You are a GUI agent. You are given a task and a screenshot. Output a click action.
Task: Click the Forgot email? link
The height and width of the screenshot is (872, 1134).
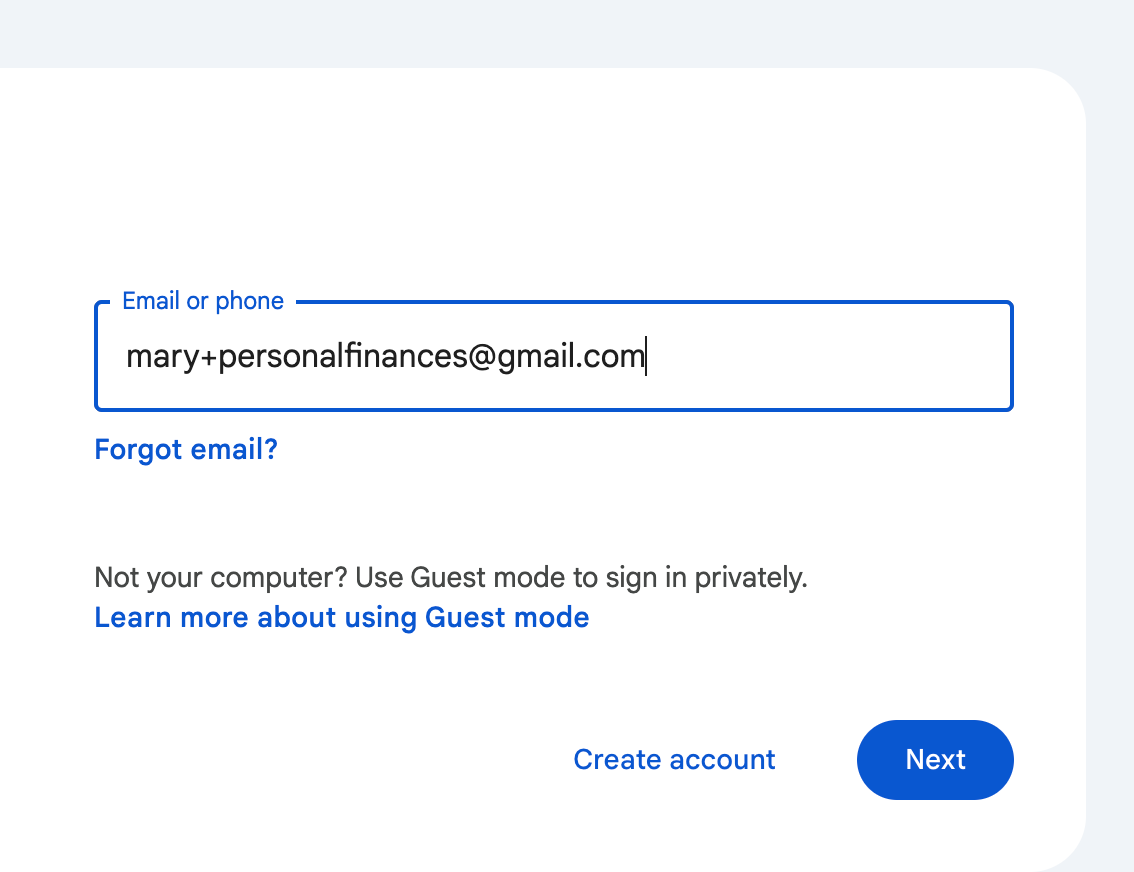click(186, 450)
